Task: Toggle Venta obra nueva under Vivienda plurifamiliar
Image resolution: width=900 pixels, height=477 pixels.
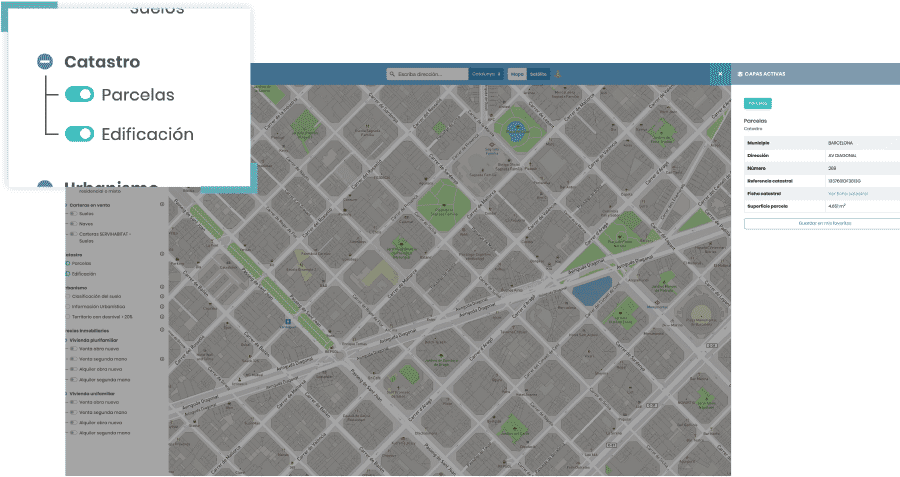Action: [73, 348]
